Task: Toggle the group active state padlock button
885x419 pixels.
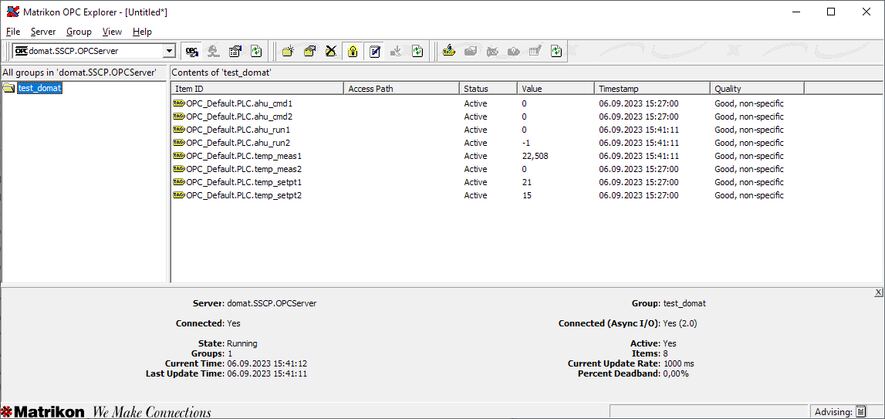Action: coord(352,51)
